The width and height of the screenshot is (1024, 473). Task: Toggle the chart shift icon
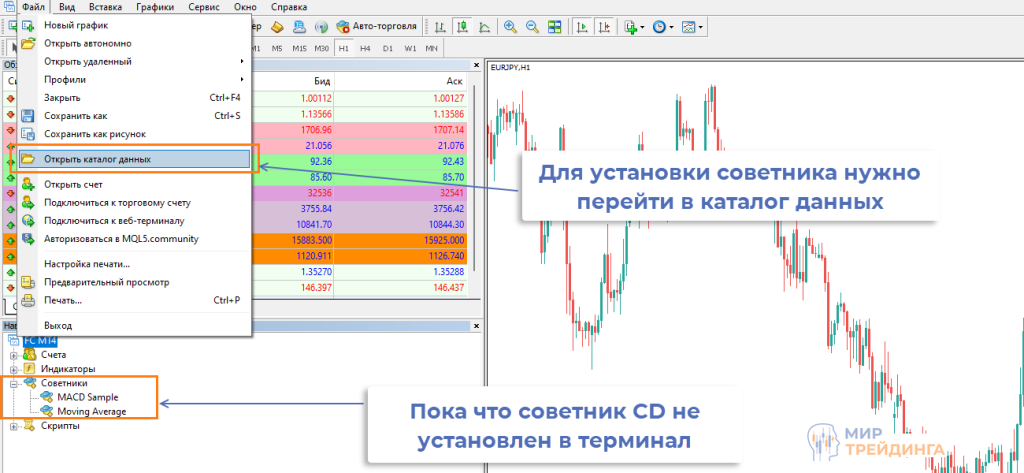pyautogui.click(x=602, y=27)
